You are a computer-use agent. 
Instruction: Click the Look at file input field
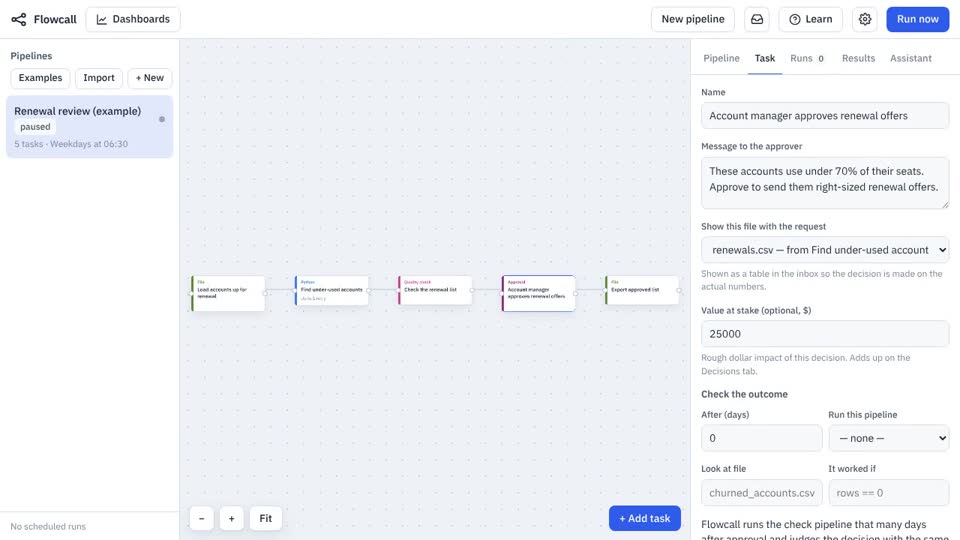(761, 493)
